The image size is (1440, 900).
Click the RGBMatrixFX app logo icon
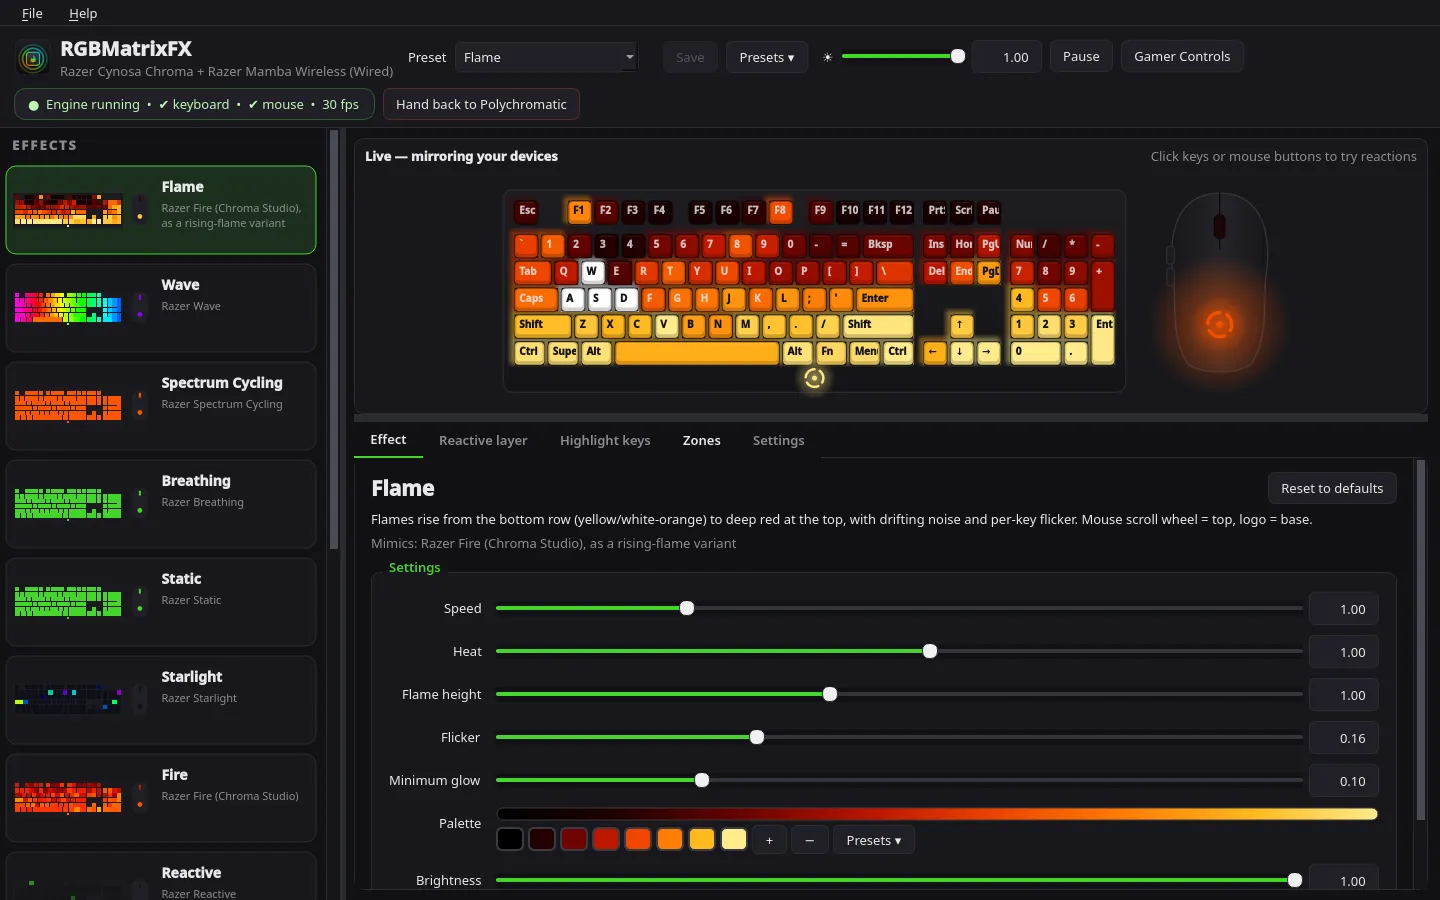(x=33, y=58)
